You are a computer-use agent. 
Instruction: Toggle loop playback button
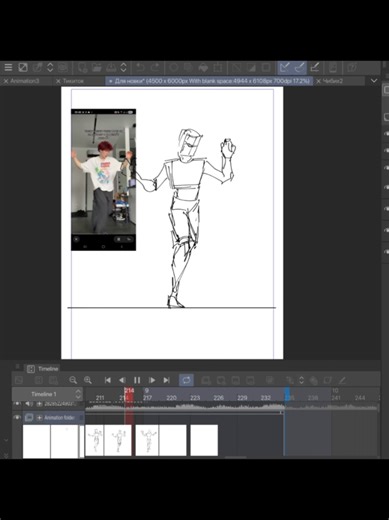186,380
